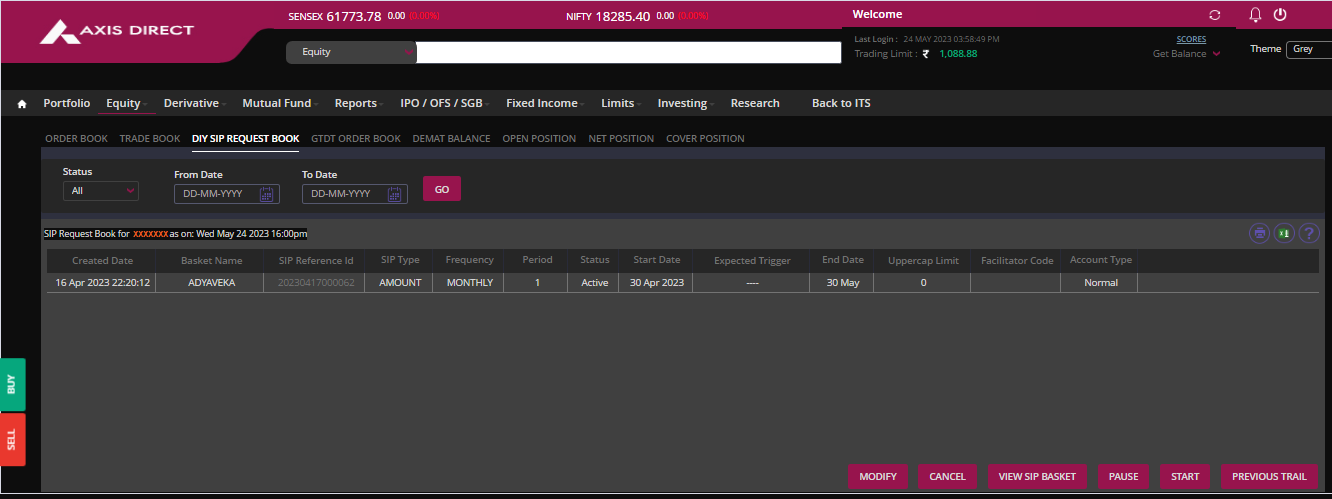
Task: Open the To Date calendar picker
Action: tap(394, 194)
